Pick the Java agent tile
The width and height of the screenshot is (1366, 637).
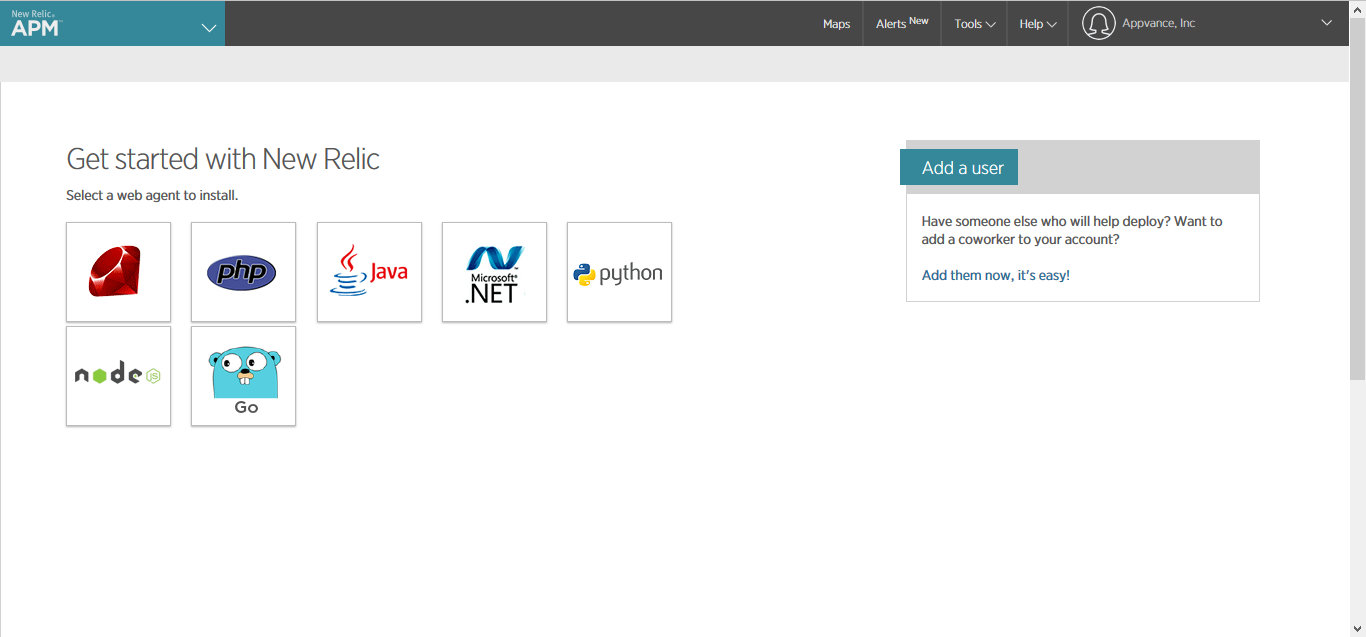[369, 272]
